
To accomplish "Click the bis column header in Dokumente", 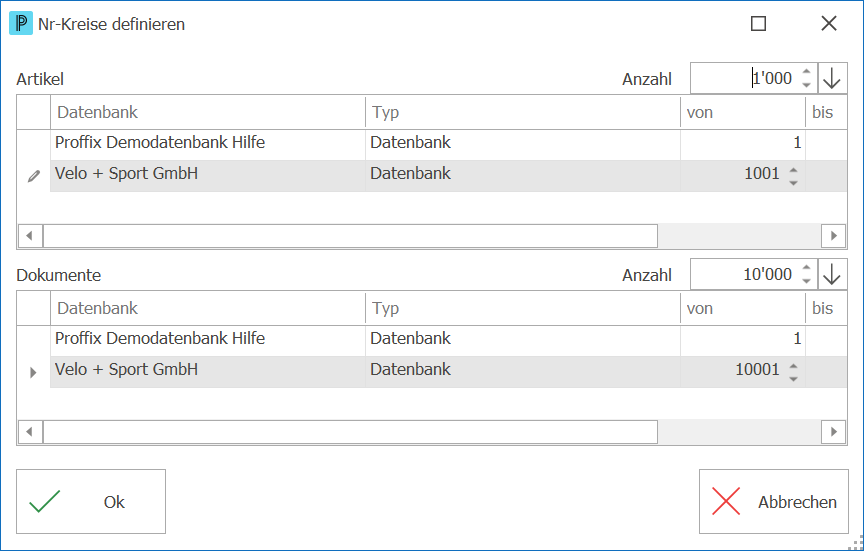I will point(826,309).
